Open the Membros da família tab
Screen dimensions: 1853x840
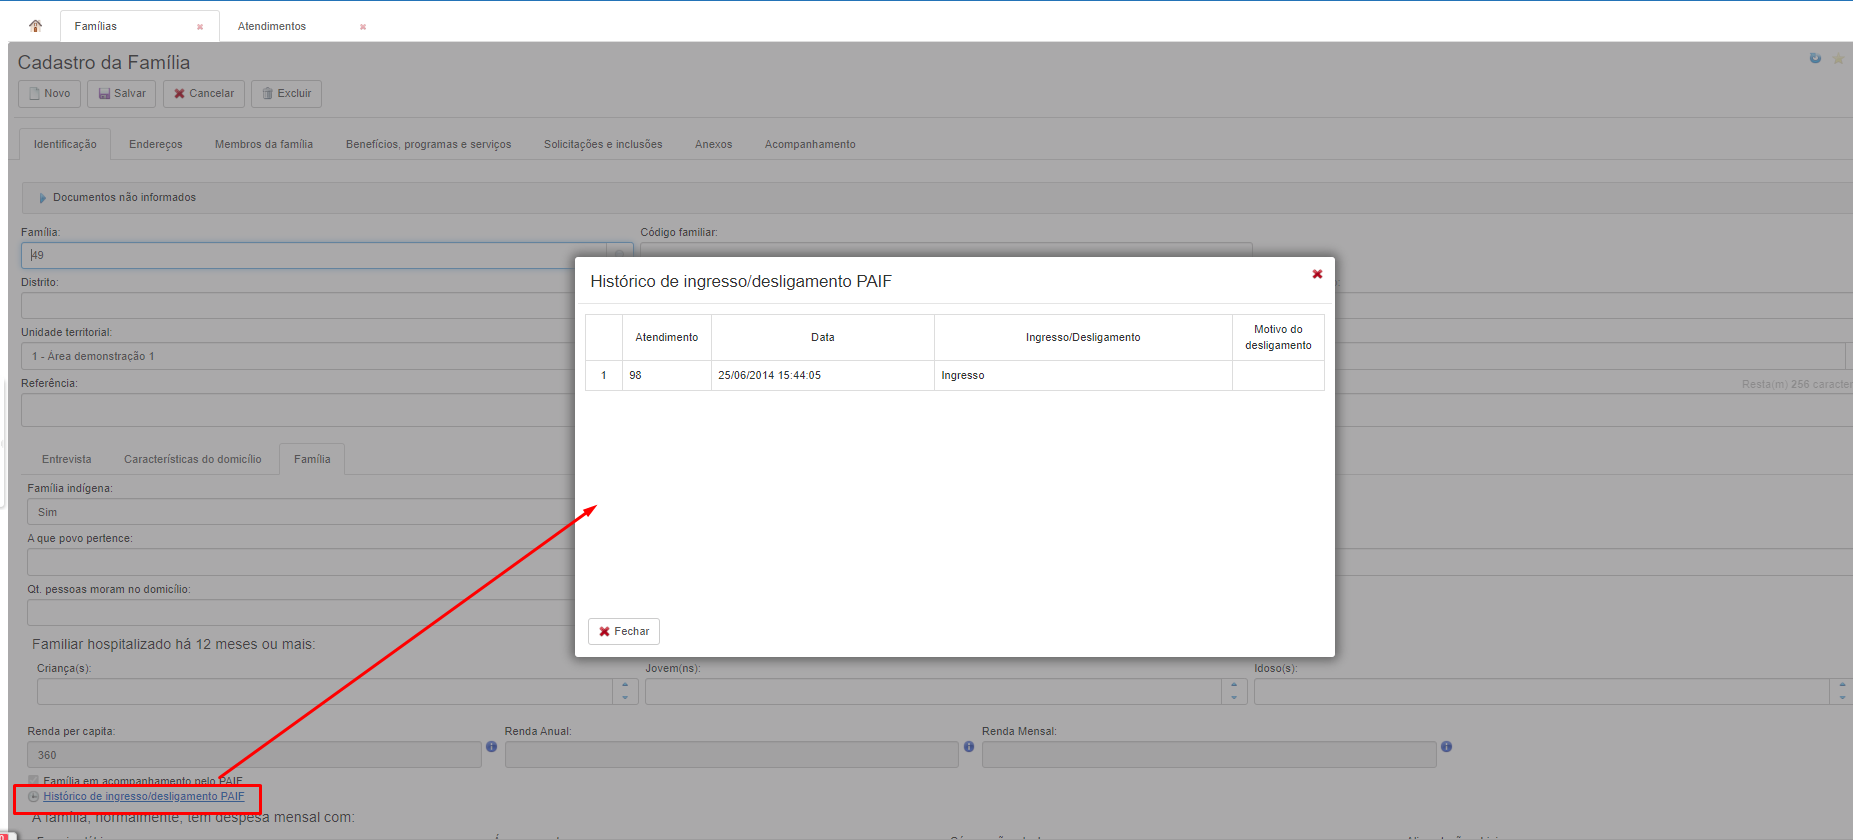tap(264, 144)
